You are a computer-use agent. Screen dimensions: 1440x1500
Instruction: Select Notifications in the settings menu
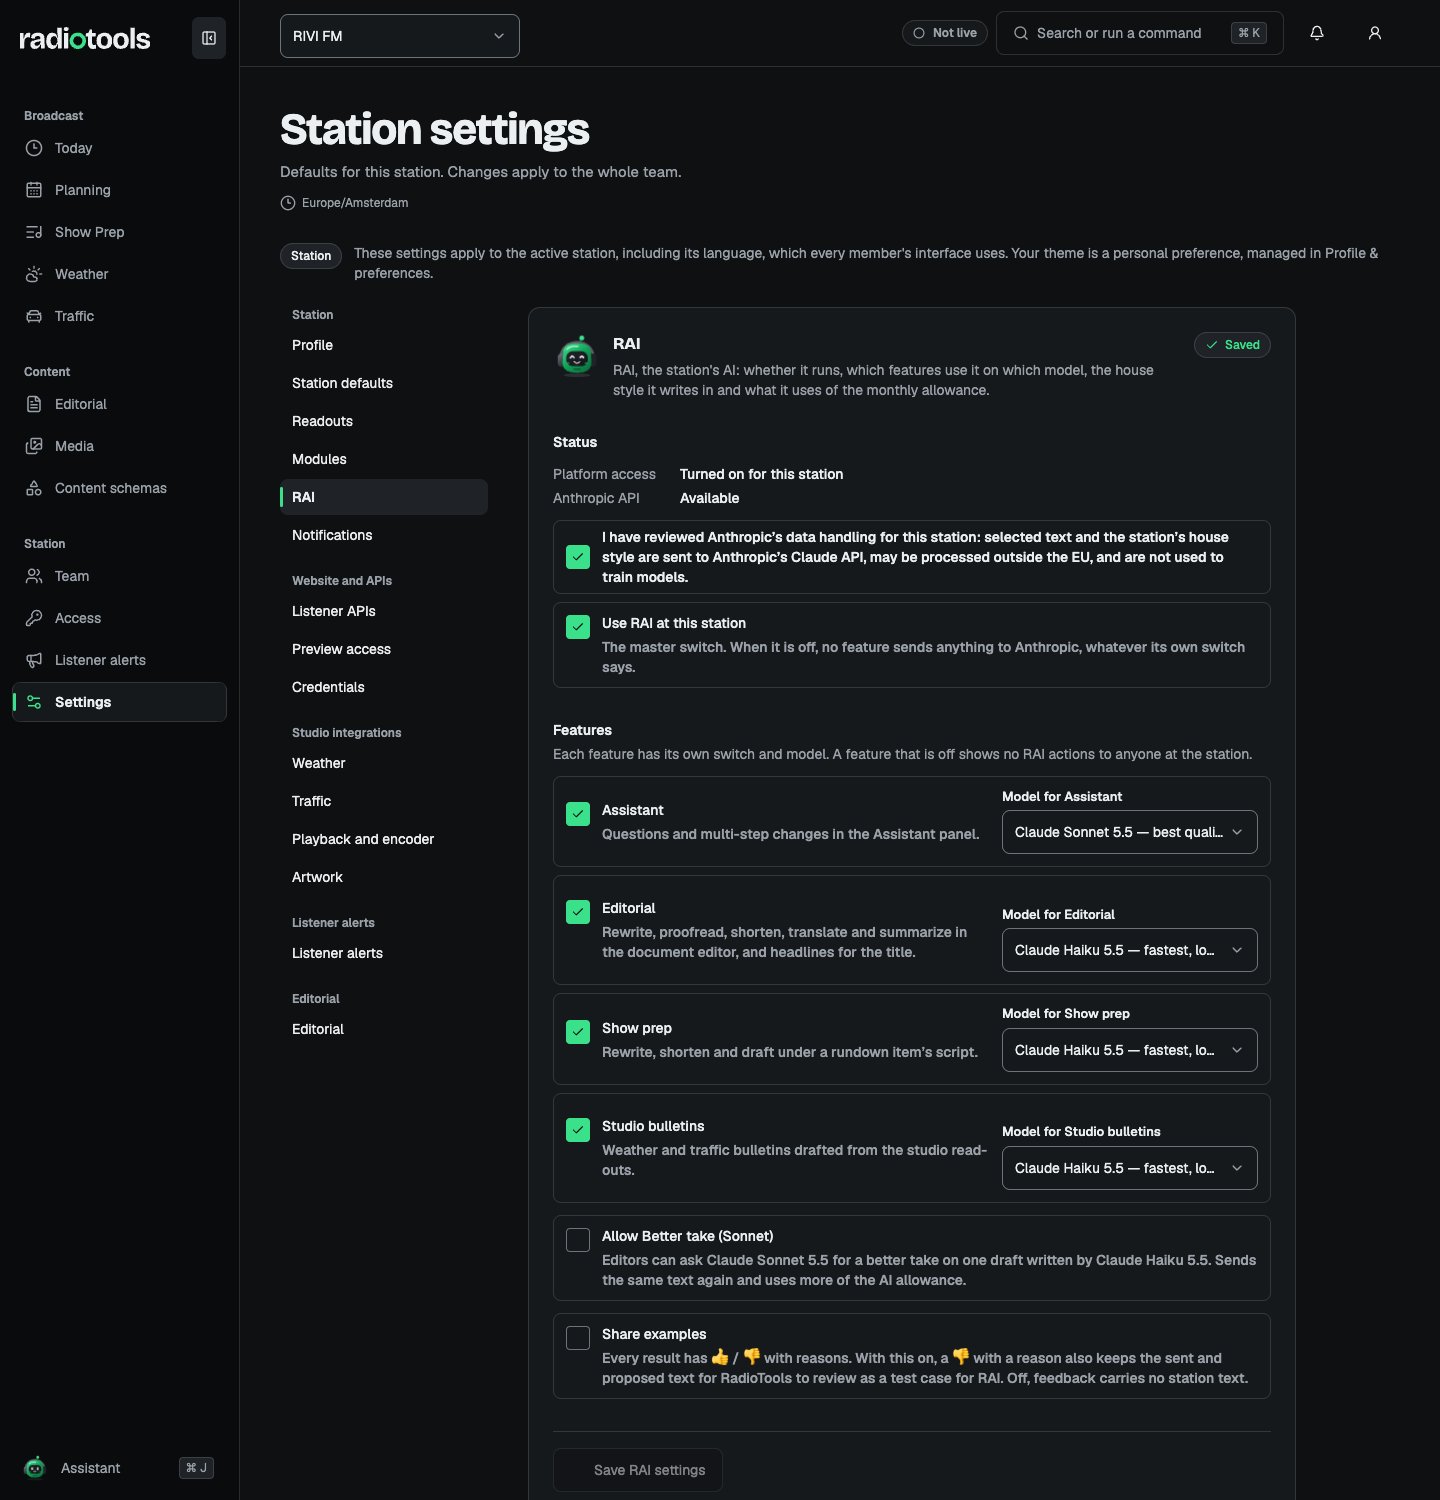click(x=384, y=535)
